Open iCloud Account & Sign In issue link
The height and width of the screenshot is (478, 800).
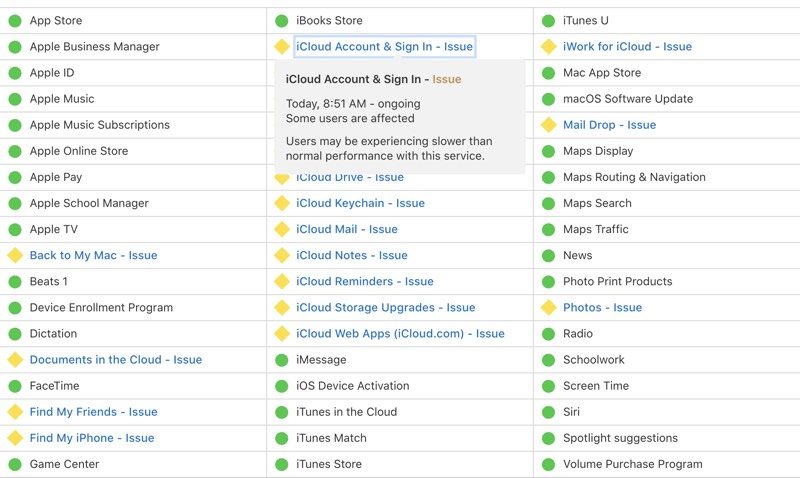(x=384, y=47)
